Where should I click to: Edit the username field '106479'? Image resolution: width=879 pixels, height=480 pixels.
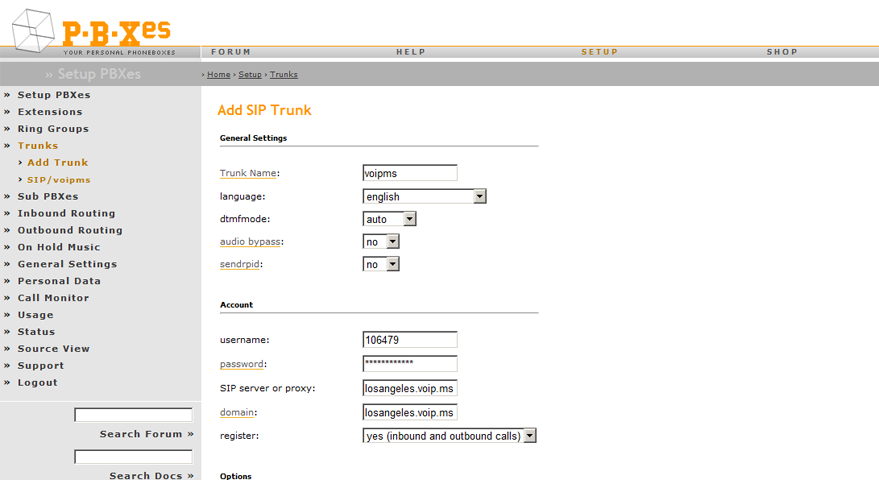(x=410, y=340)
